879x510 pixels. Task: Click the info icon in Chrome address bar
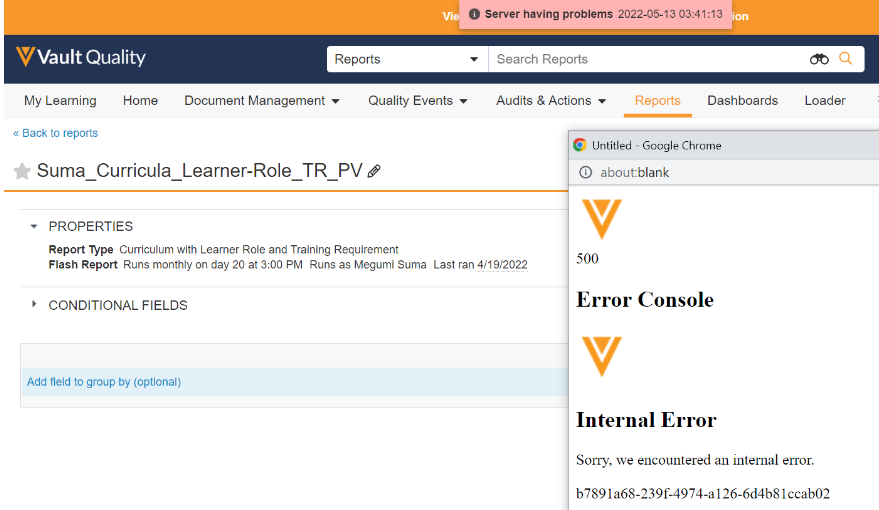pos(585,172)
